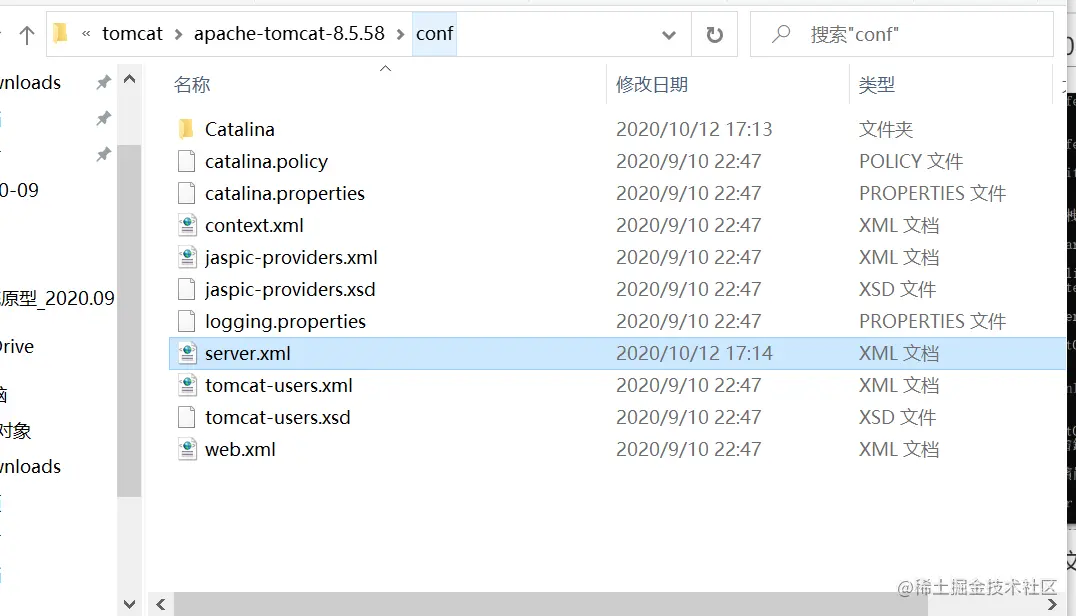This screenshot has height=616, width=1076.
Task: Open the 0-09 sidebar folder
Action: click(19, 190)
